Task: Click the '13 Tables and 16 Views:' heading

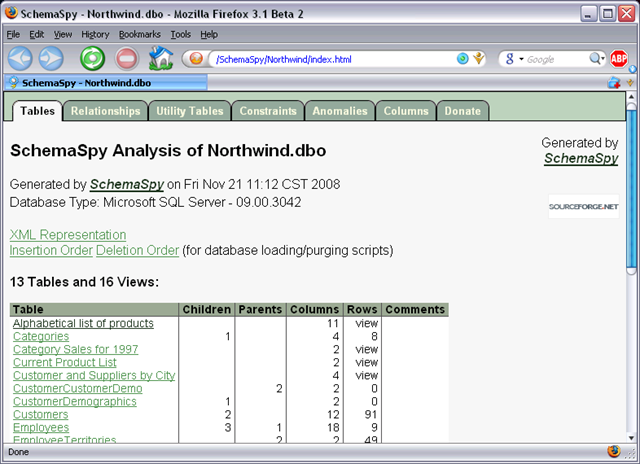Action: (84, 282)
